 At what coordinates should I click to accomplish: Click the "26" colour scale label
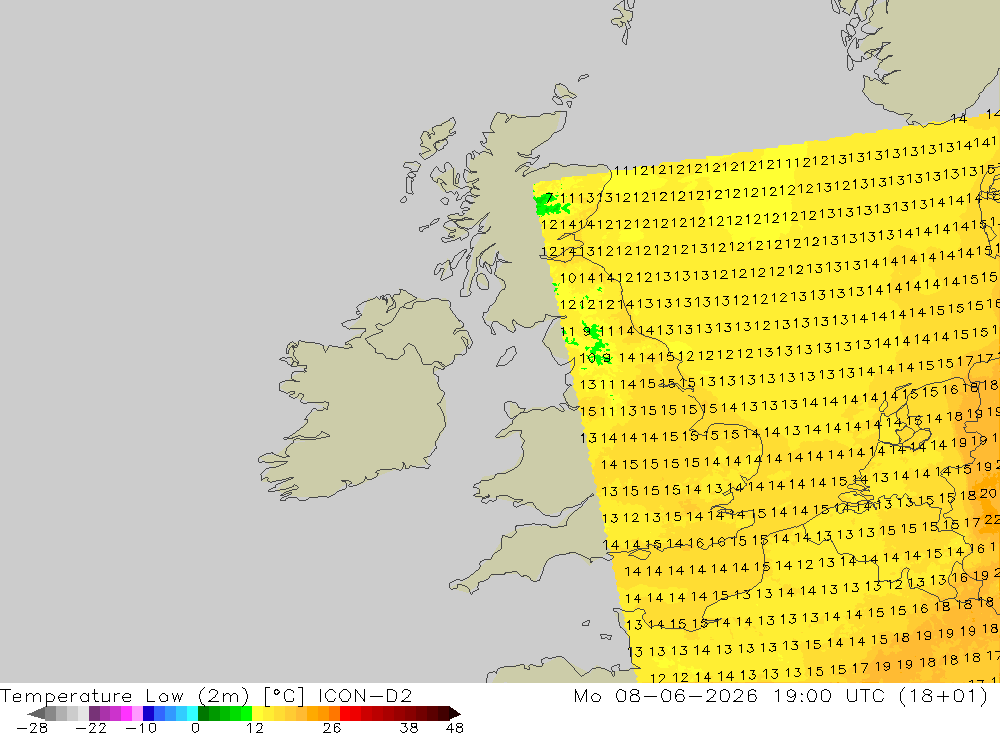(x=331, y=727)
